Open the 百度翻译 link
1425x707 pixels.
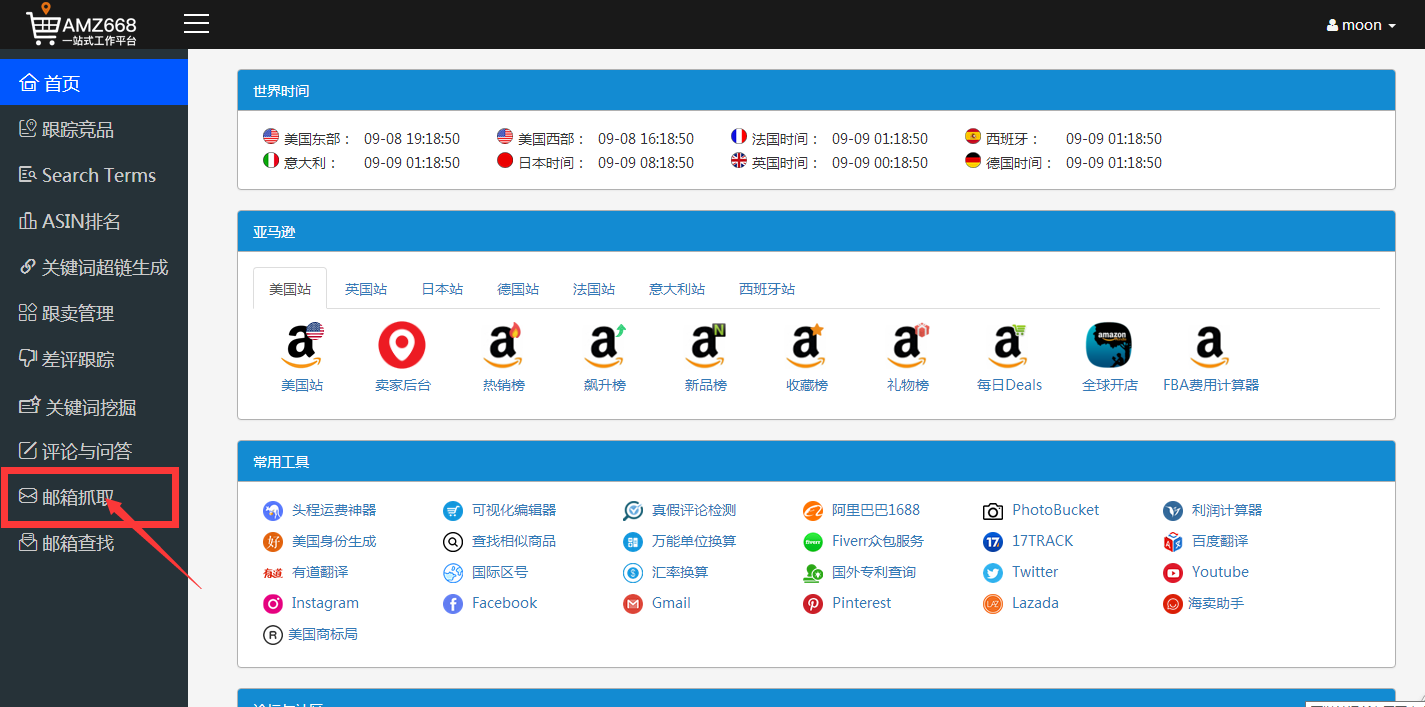coord(1220,541)
